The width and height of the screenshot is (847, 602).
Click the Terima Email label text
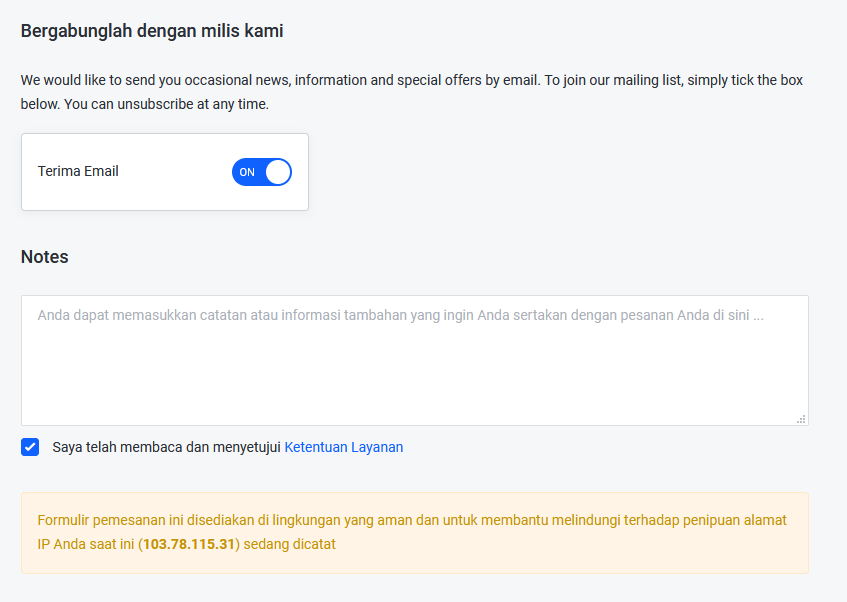[78, 171]
